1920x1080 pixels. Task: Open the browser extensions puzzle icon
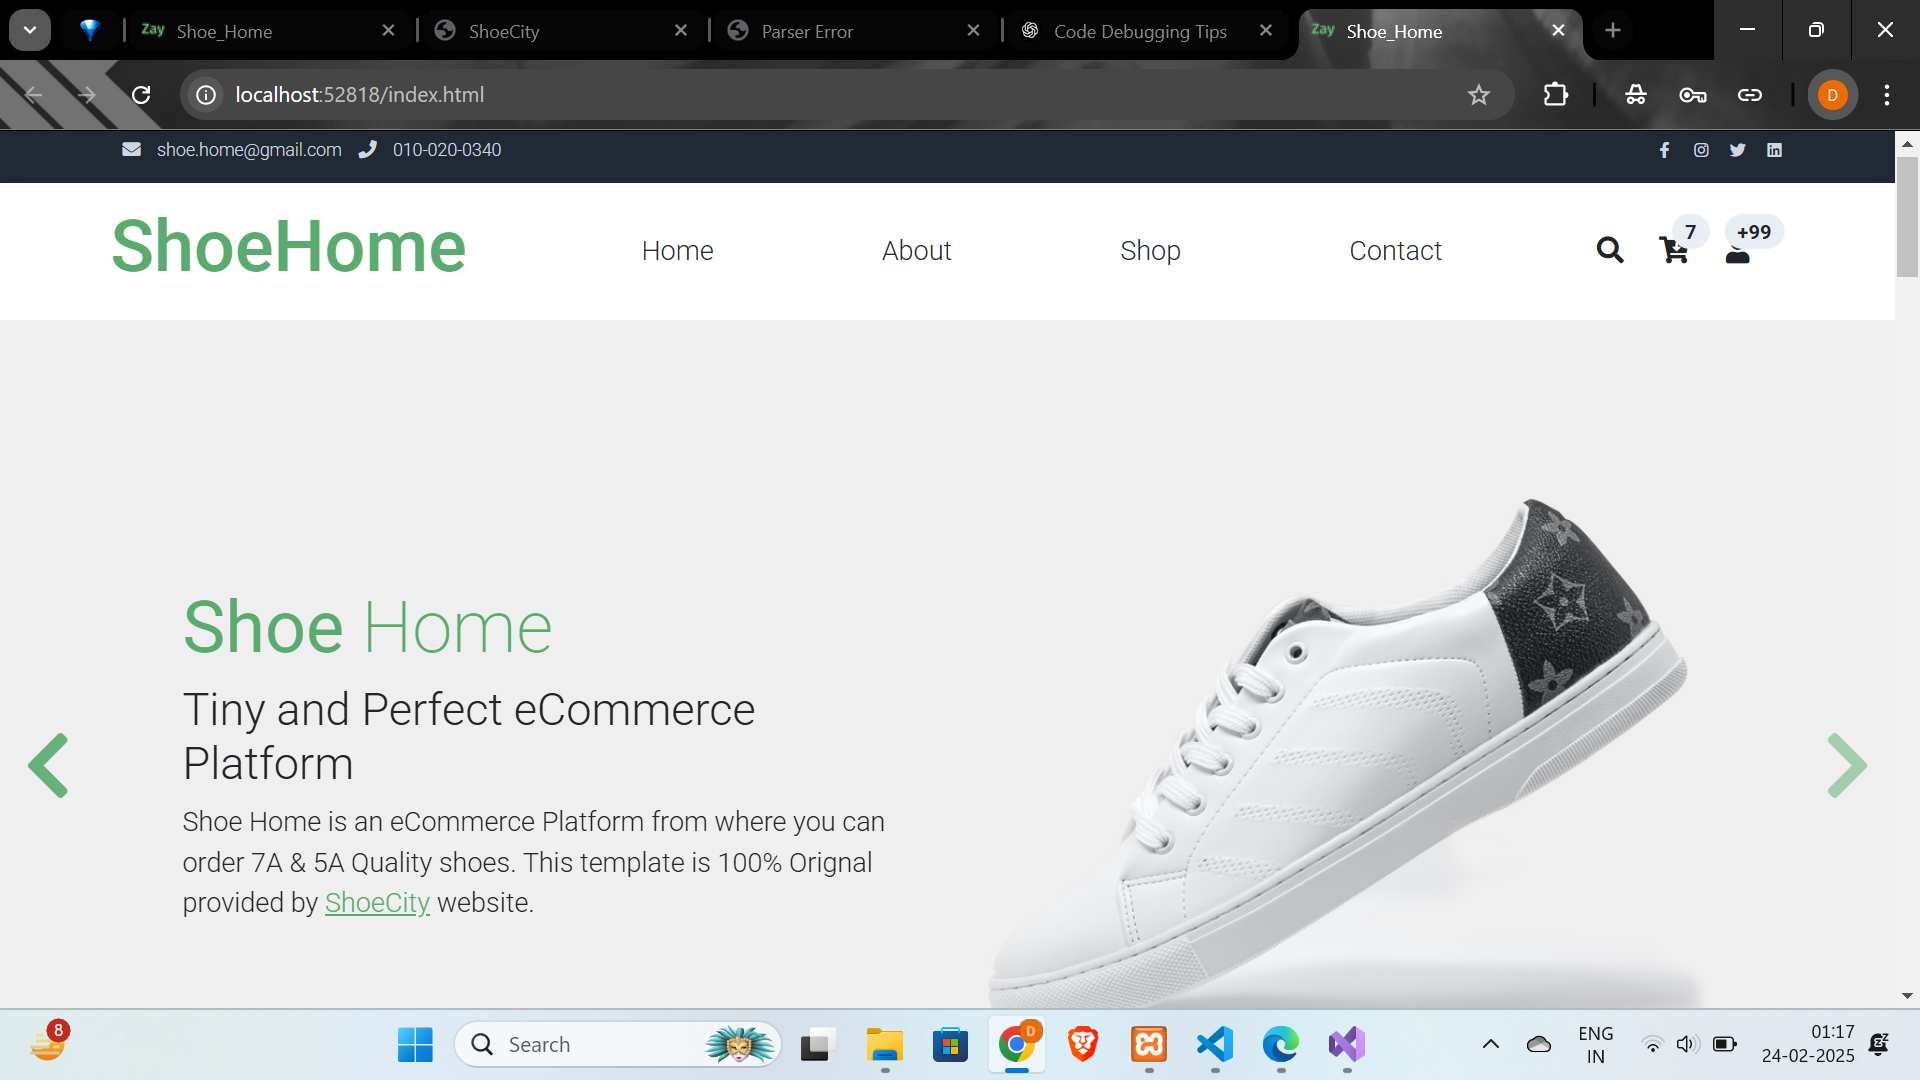1555,95
